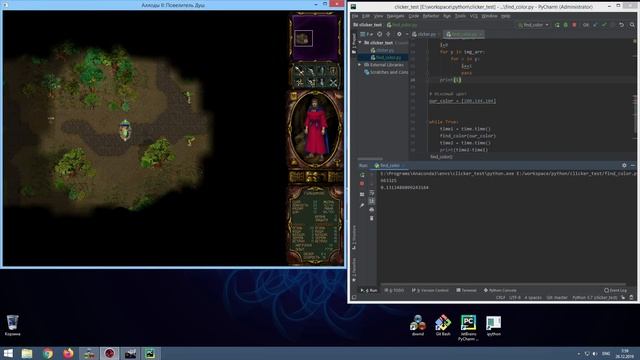
Task: Toggle scroll to end in Run console
Action: 371,201
